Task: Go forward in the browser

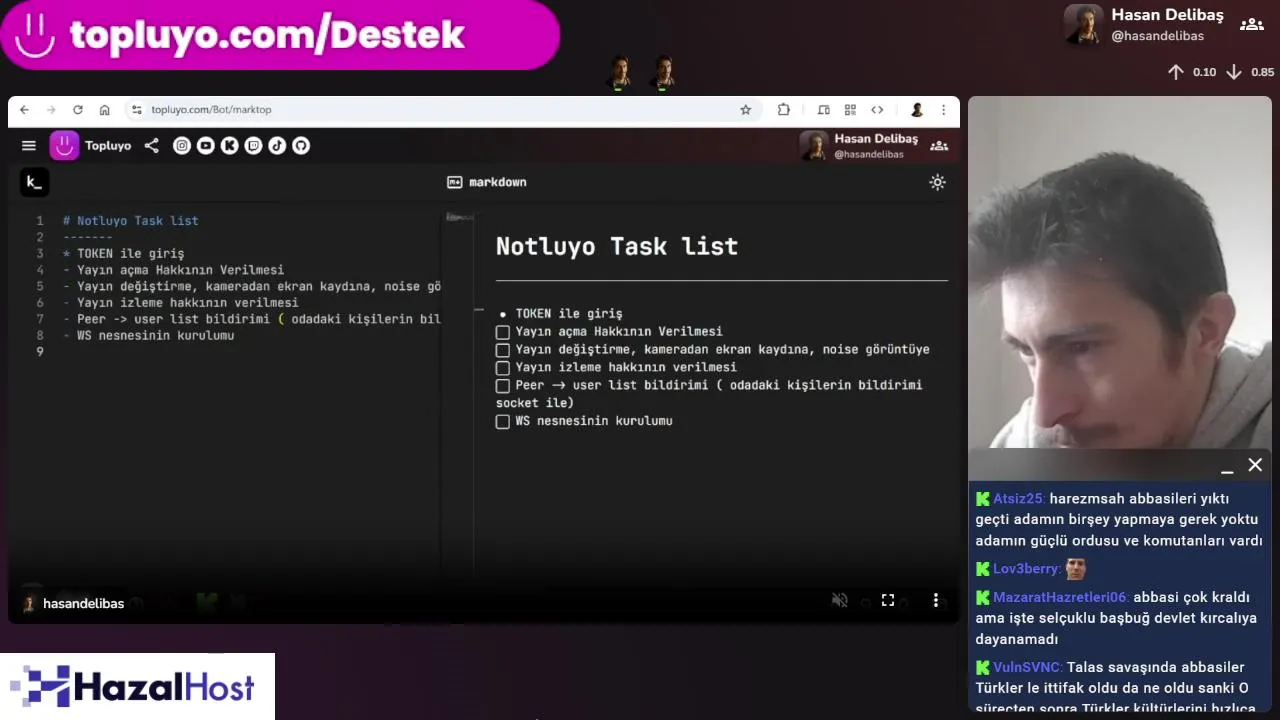Action: [51, 110]
